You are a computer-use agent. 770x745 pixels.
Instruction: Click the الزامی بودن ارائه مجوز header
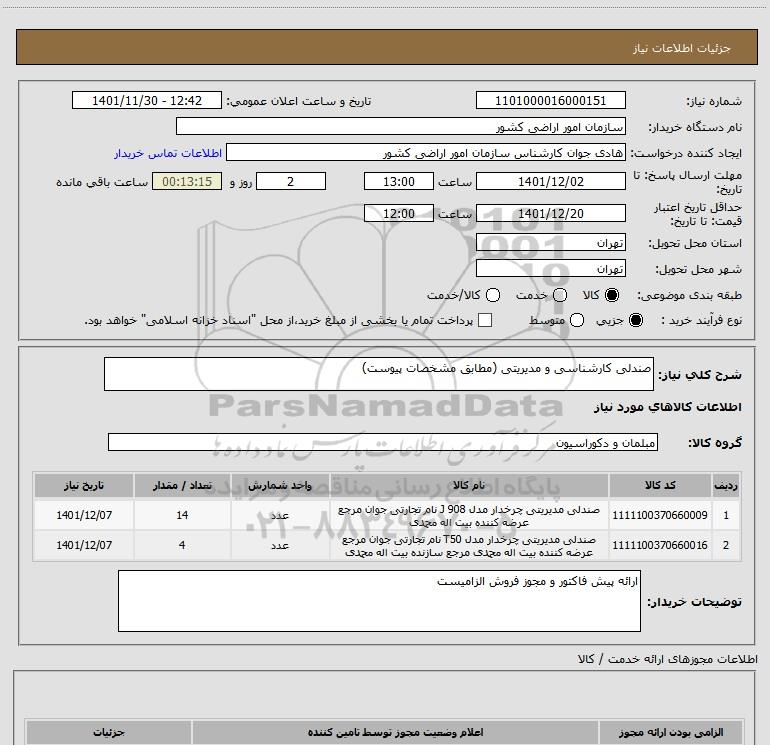671,732
